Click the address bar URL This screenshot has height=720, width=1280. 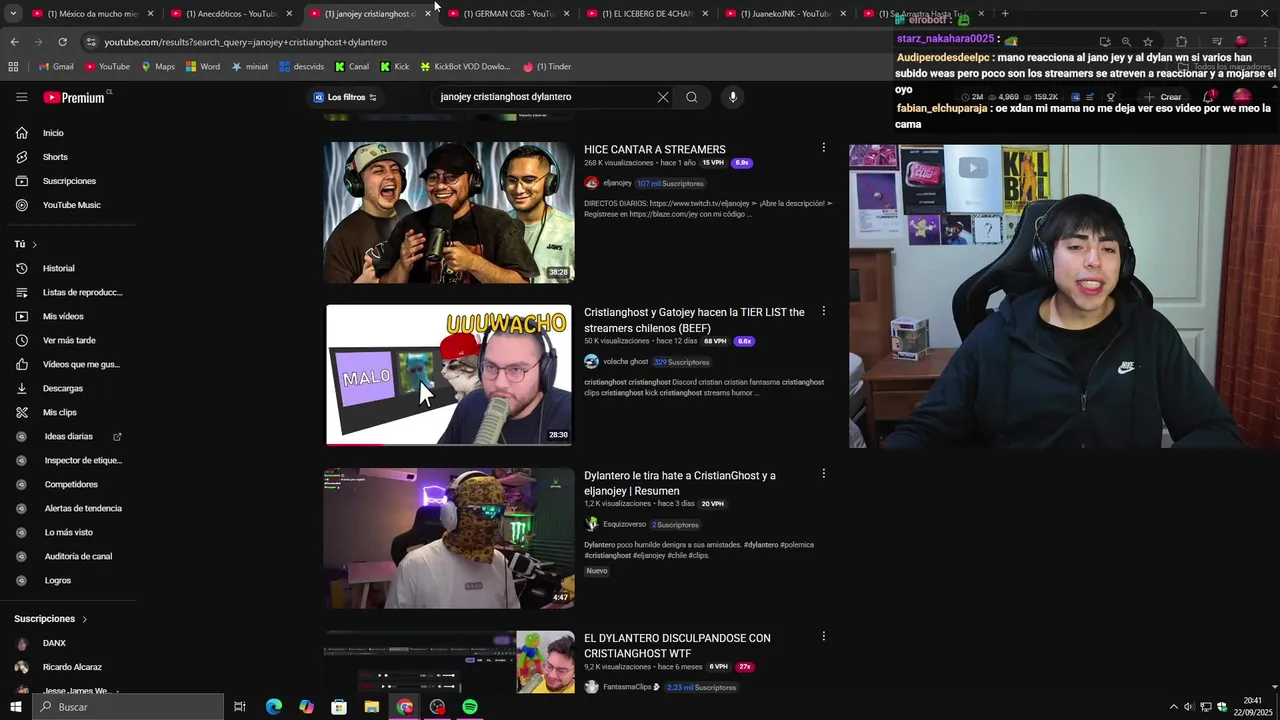245,42
